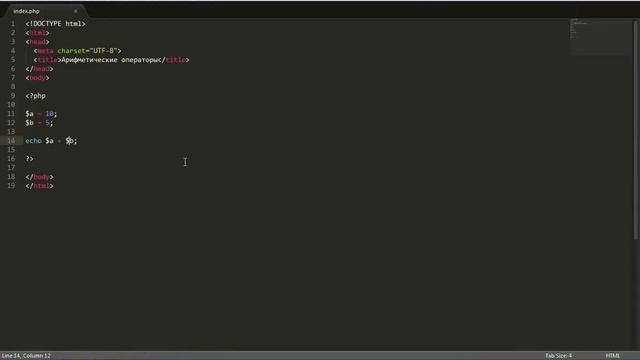Click the echo keyword on line 14
Screen dimensions: 640x360
point(33,140)
